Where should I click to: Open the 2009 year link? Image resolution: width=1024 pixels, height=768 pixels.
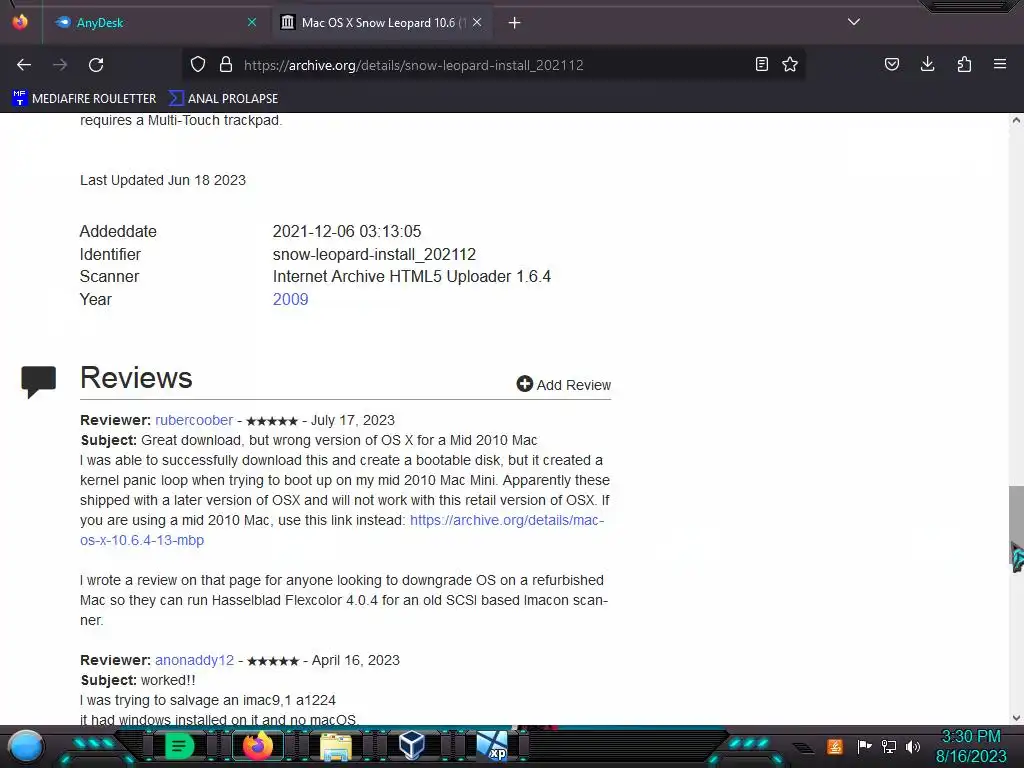(291, 299)
